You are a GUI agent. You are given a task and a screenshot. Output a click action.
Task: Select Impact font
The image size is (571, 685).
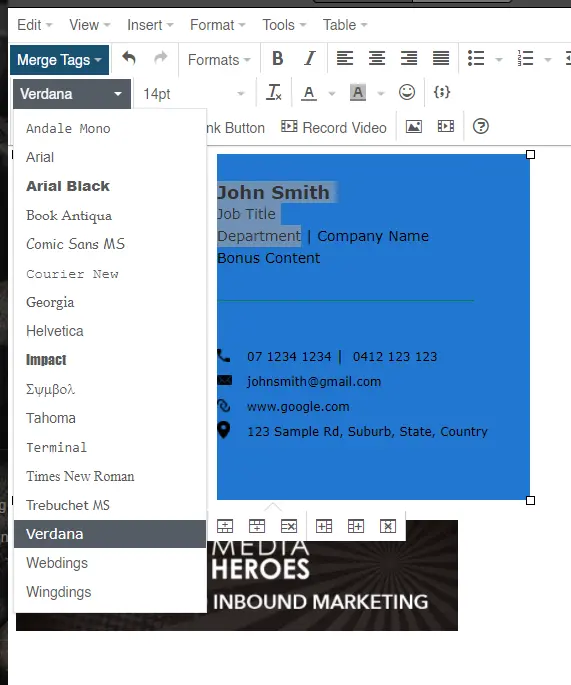[110, 360]
